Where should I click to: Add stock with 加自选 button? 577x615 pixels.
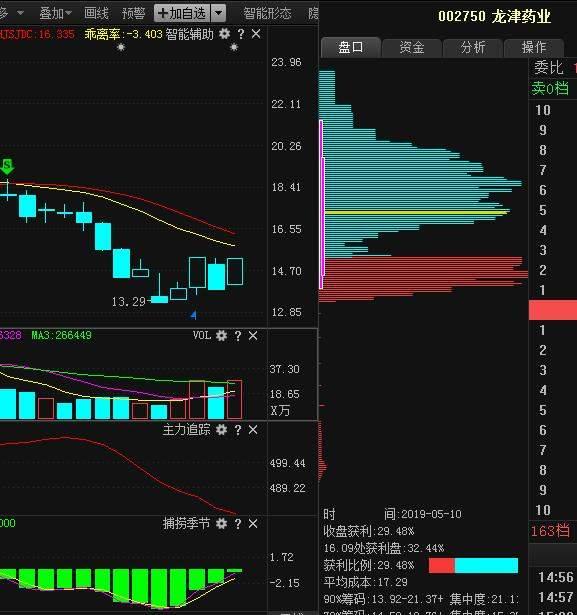[182, 13]
